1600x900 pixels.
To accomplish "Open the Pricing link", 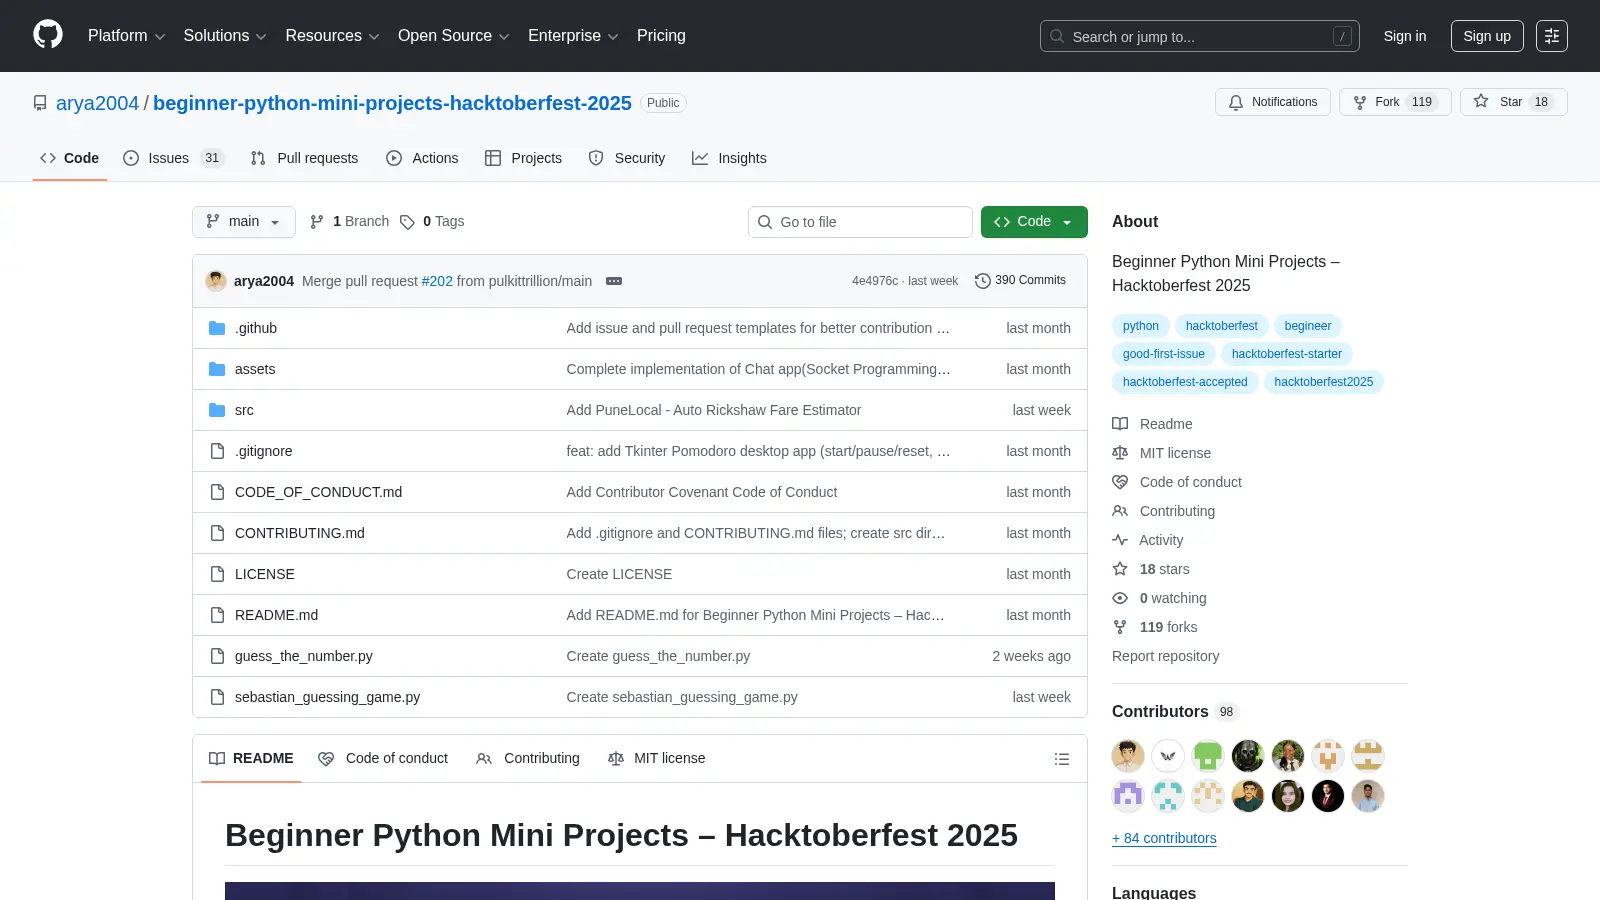I will 661,36.
